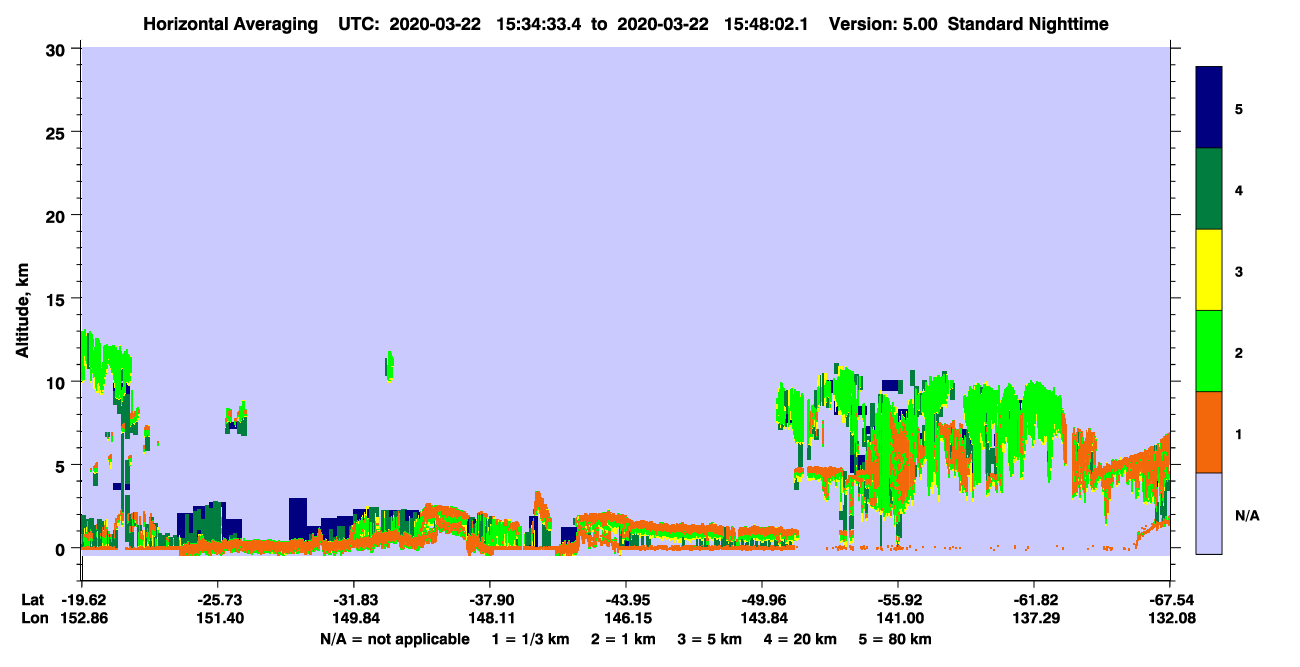Click the latitude value -67.54

tap(1170, 600)
